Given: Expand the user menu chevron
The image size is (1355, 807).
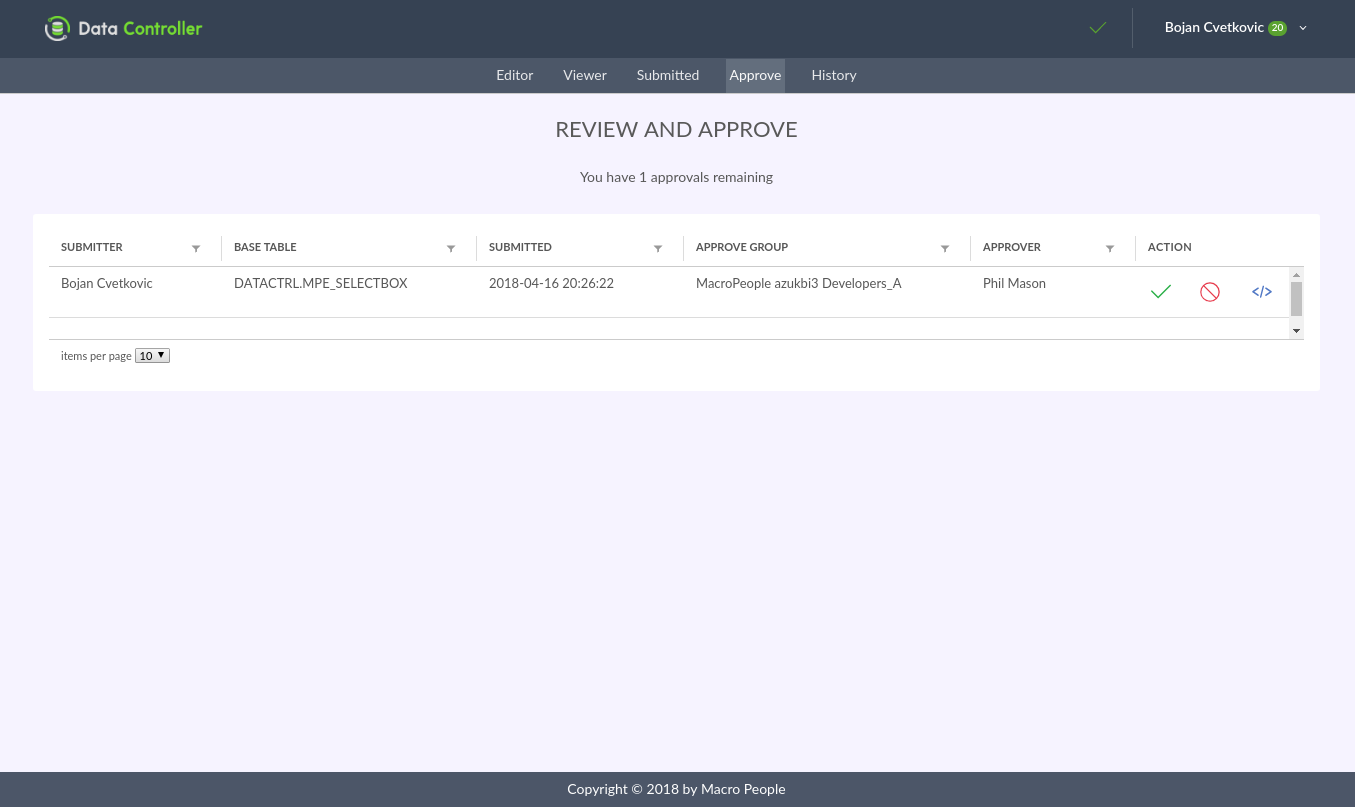Looking at the screenshot, I should tap(1303, 28).
